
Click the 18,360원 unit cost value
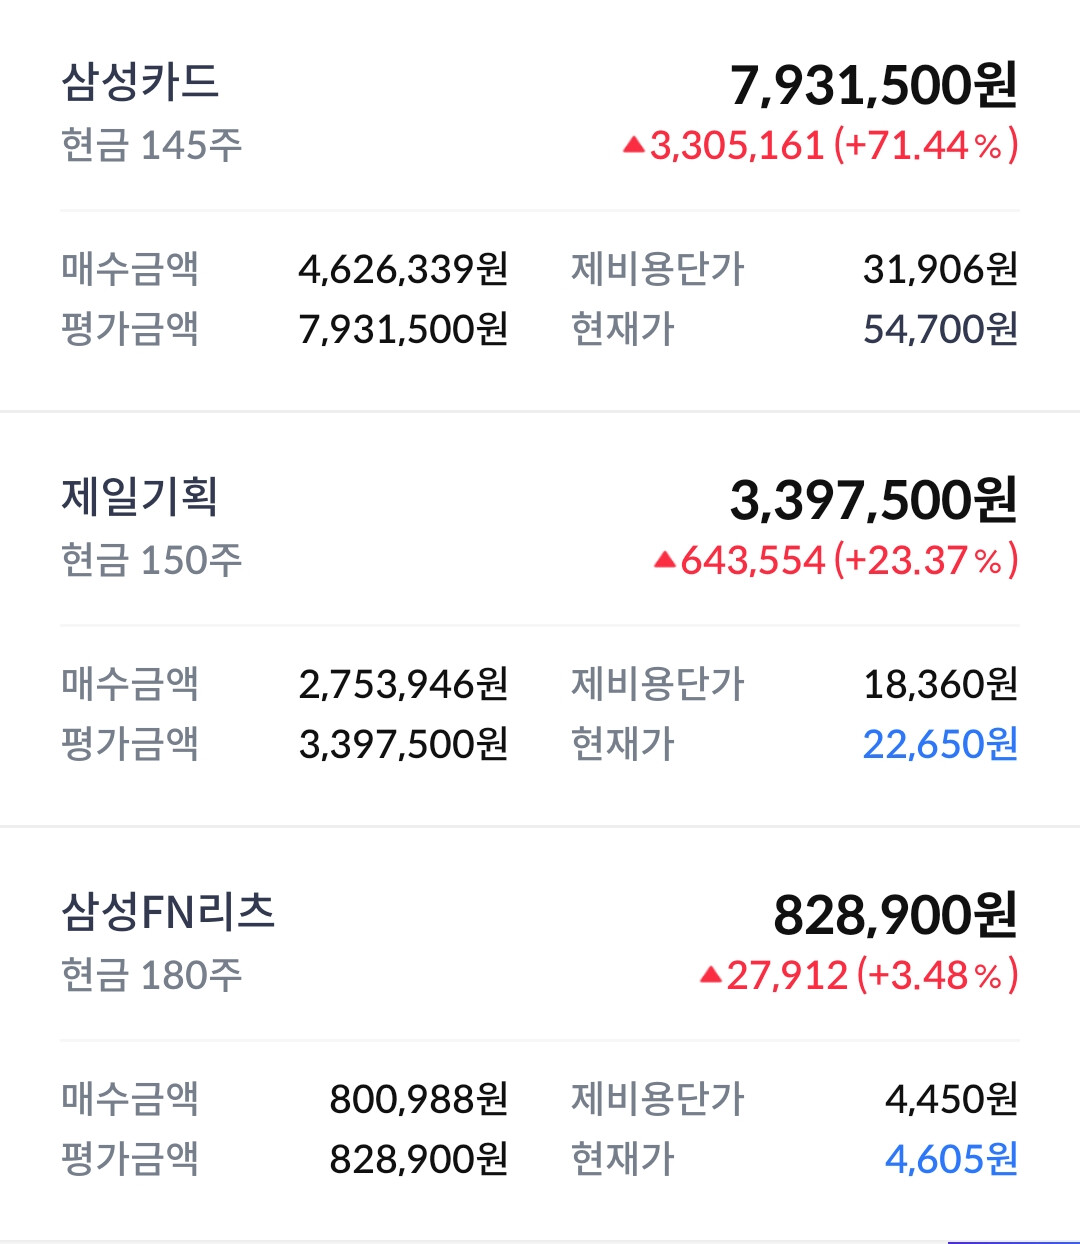[939, 685]
